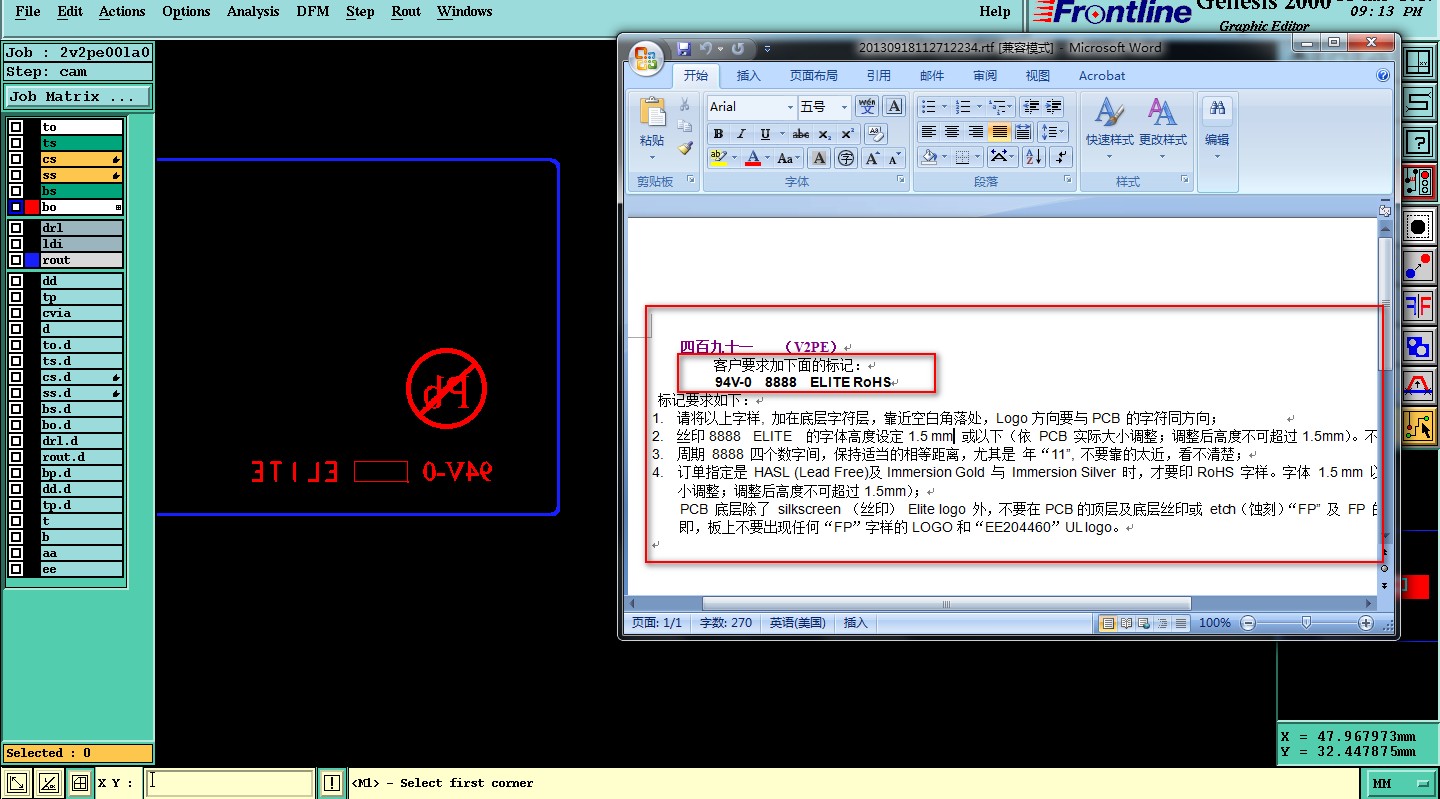This screenshot has height=799, width=1440.
Task: Click the Genesis netlist traffic-light icon
Action: click(1418, 181)
